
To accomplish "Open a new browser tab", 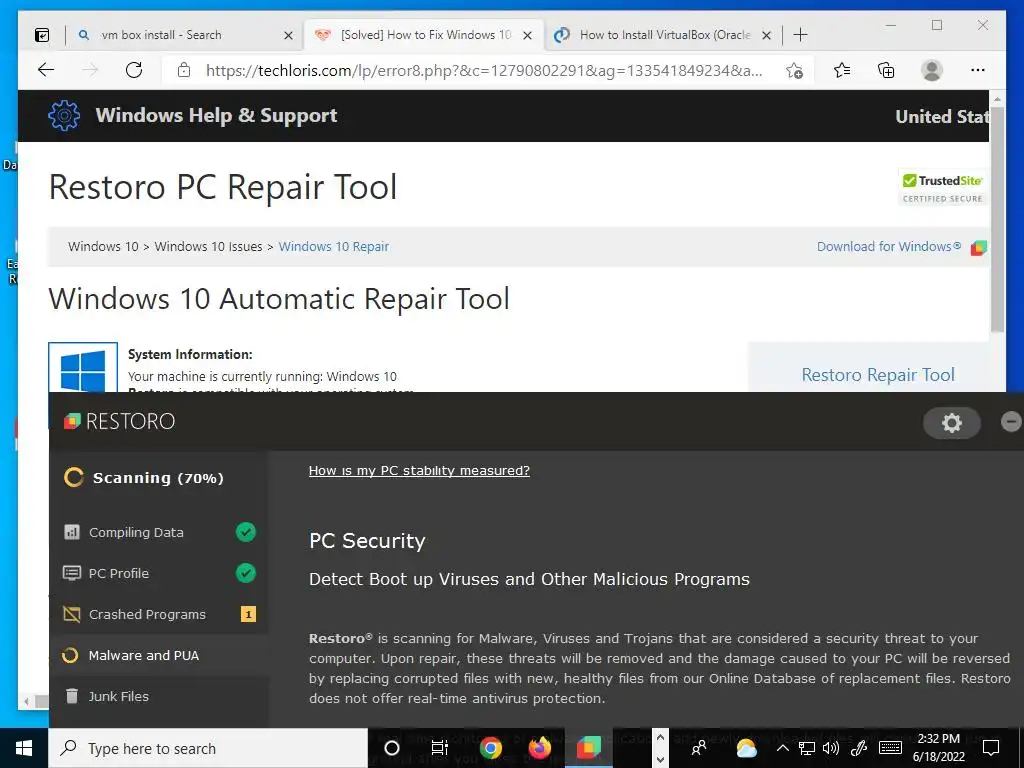I will tap(800, 35).
